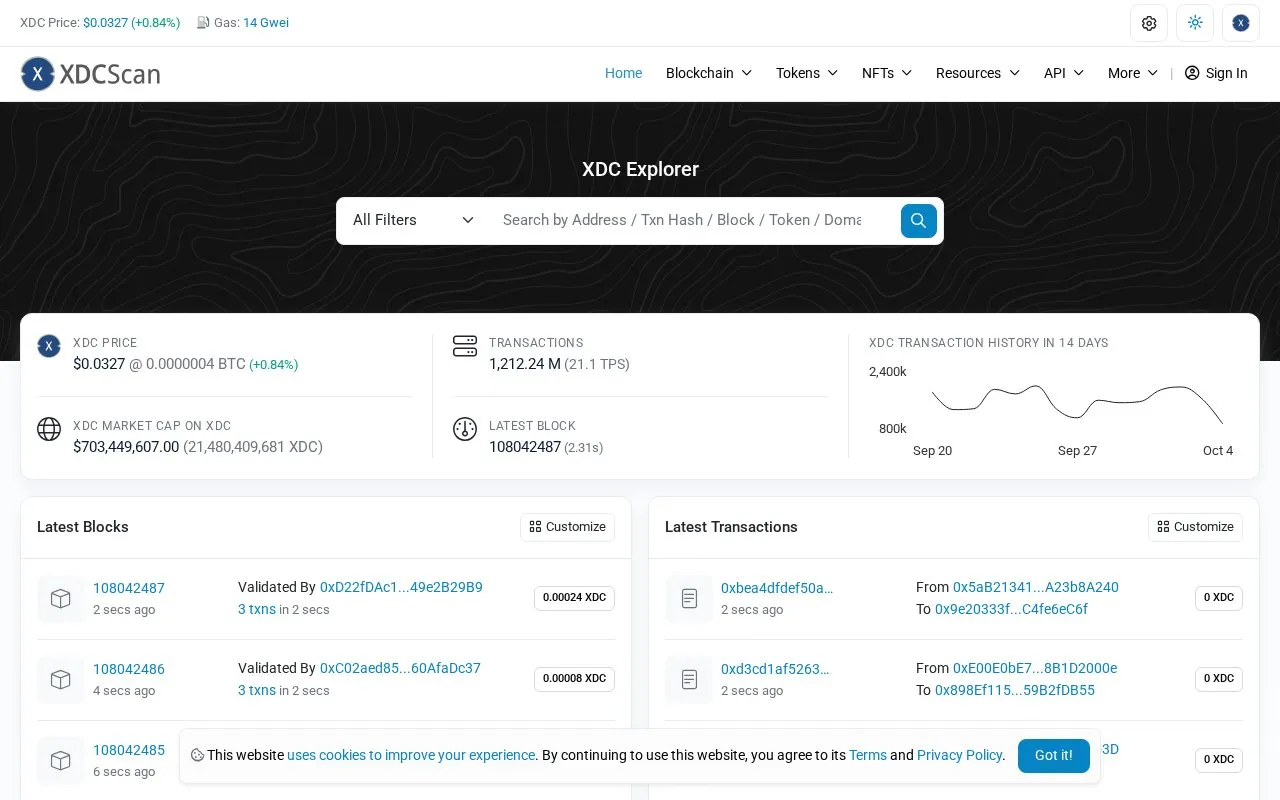1280x800 pixels.
Task: Click the blue search magnifier button
Action: (x=918, y=220)
